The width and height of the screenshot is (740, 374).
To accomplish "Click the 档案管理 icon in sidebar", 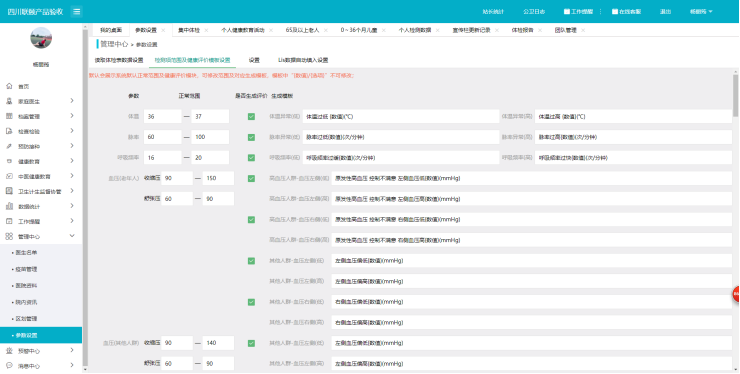I will pos(9,116).
